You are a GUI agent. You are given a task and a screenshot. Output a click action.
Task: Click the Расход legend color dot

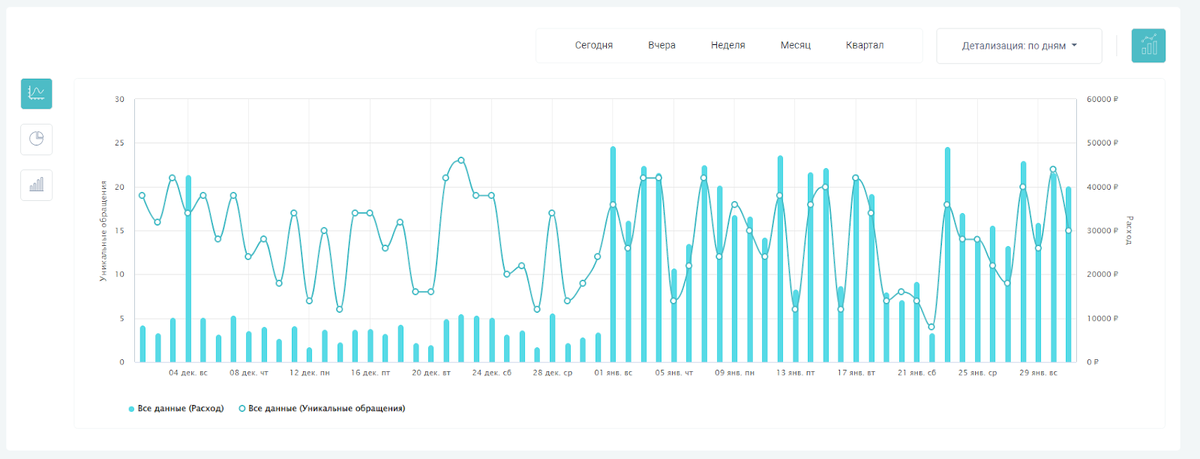132,409
